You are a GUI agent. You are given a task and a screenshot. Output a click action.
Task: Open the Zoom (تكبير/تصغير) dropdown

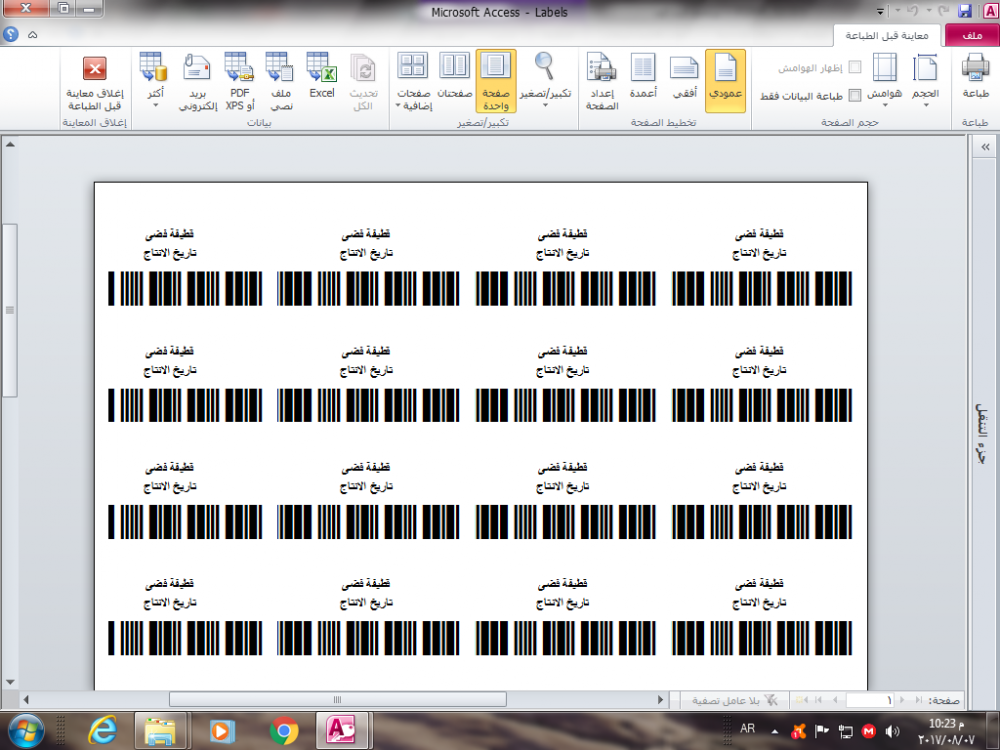coord(545,79)
